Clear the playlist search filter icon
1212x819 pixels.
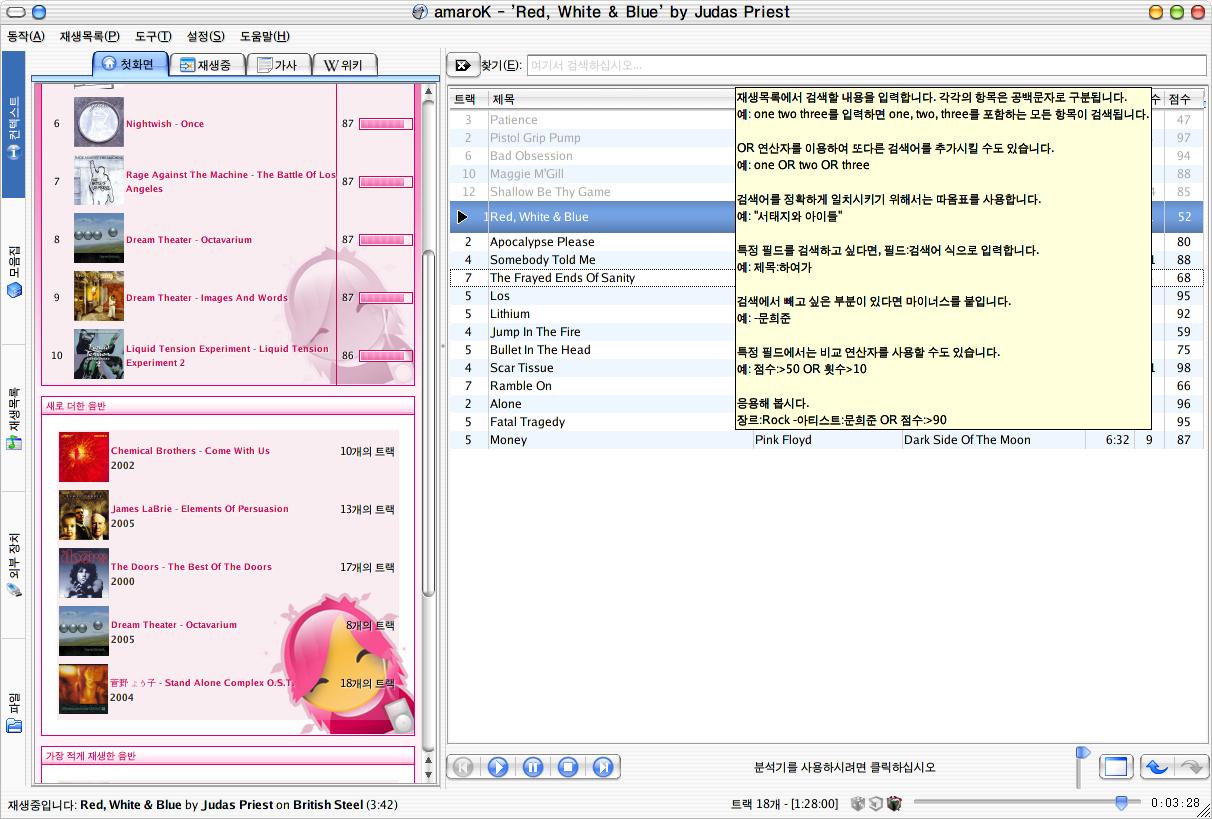[x=462, y=65]
